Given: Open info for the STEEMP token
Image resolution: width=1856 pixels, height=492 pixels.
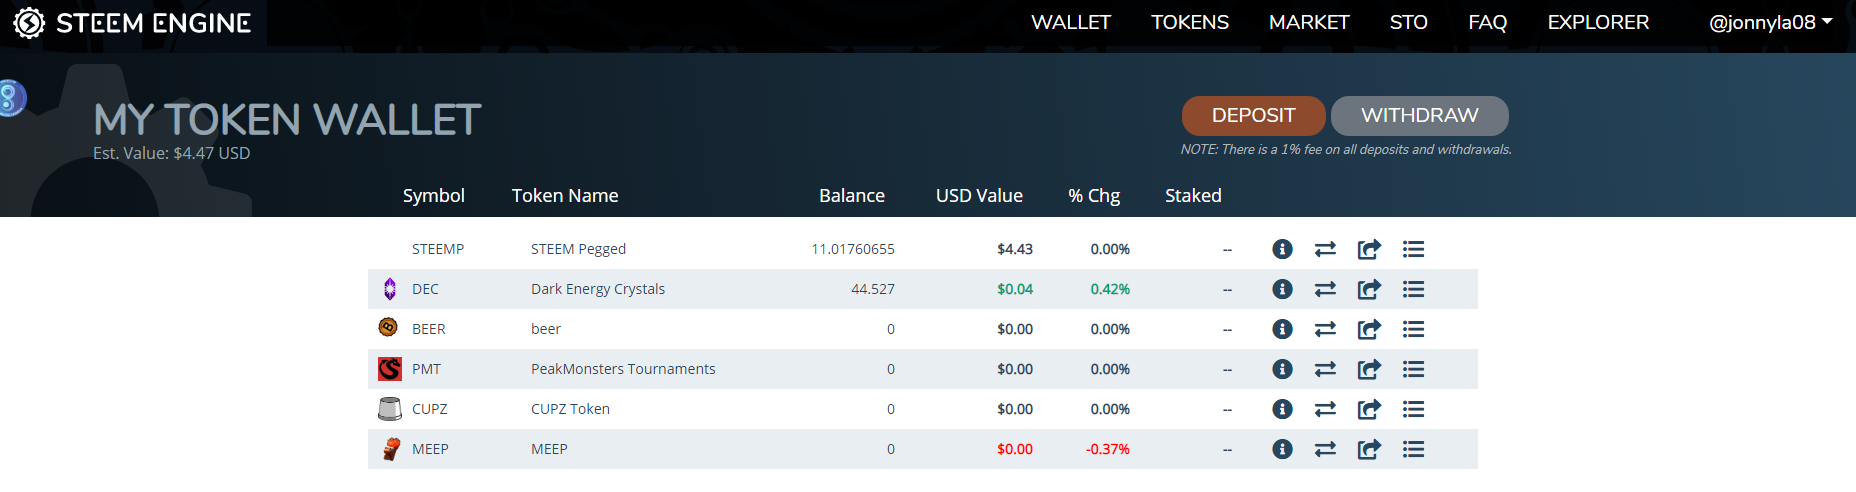Looking at the screenshot, I should click(x=1282, y=249).
